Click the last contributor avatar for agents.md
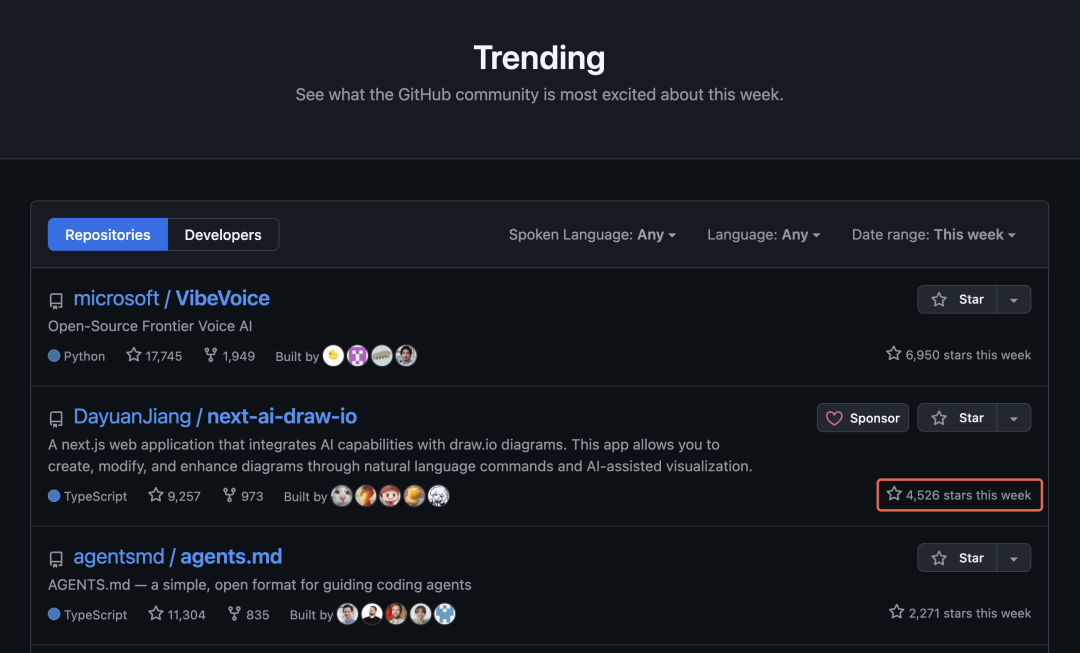This screenshot has height=653, width=1080. click(445, 614)
